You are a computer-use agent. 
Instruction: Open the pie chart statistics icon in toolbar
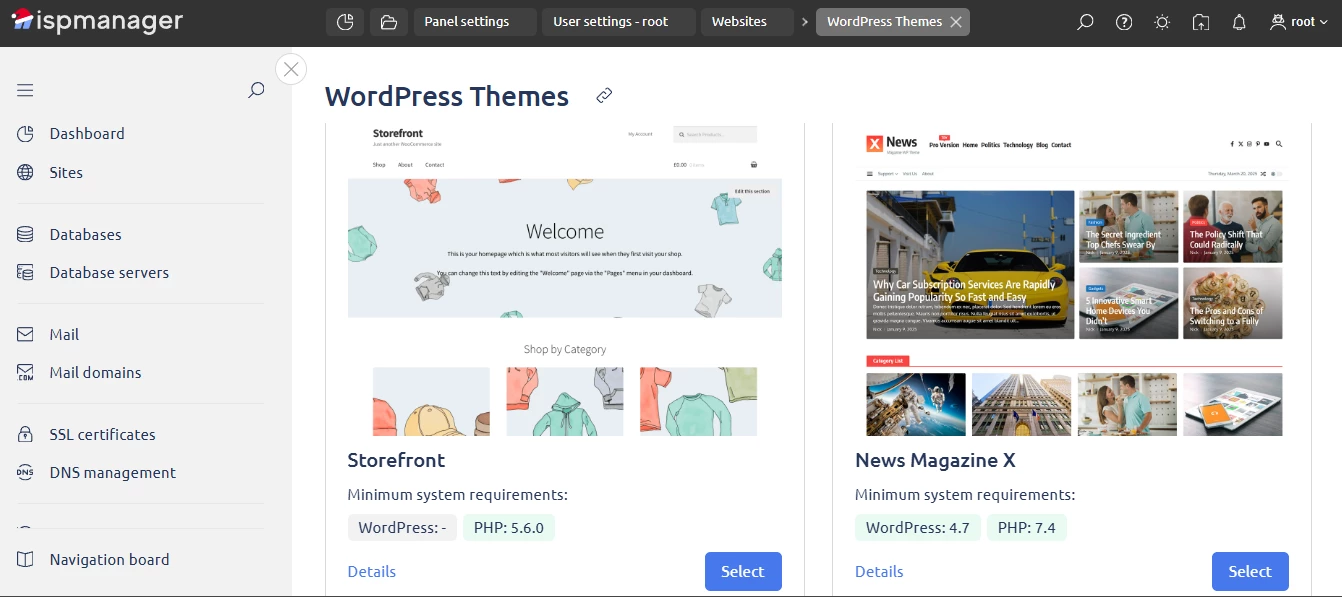click(345, 21)
